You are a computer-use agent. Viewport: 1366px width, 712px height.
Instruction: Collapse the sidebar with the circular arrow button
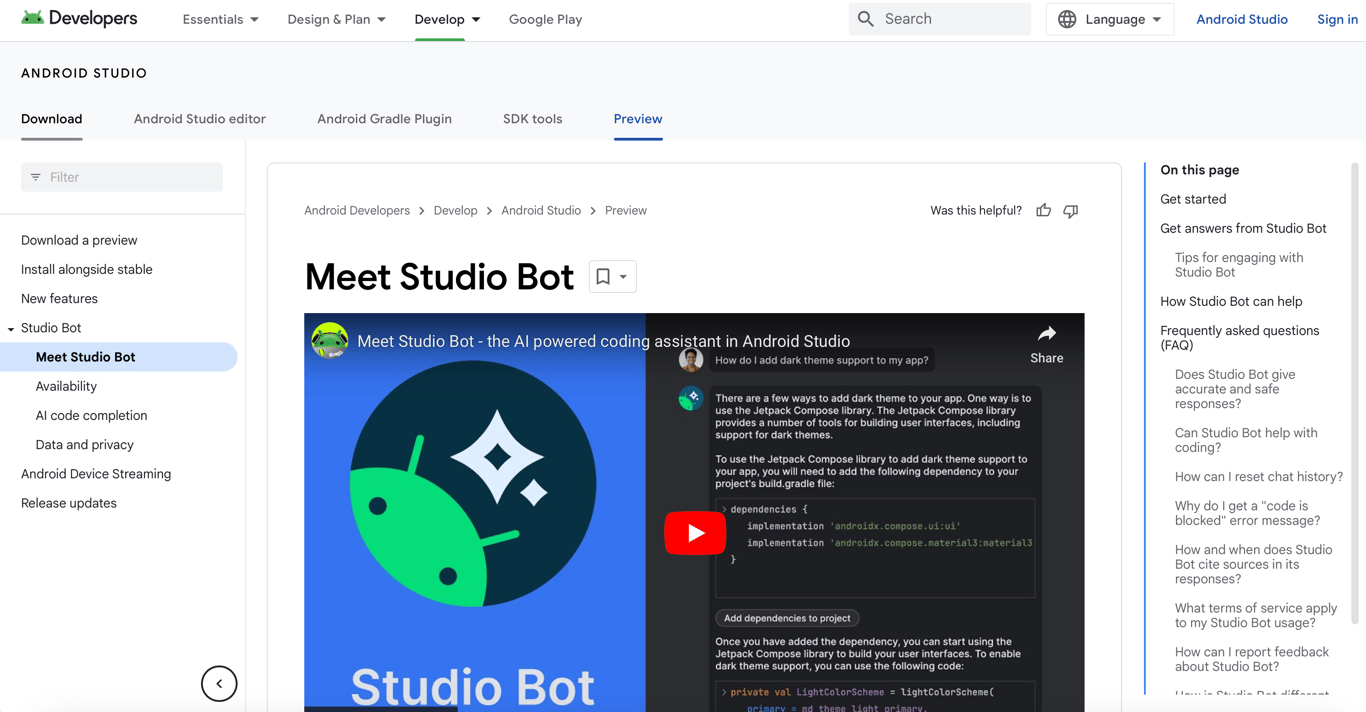coord(219,683)
